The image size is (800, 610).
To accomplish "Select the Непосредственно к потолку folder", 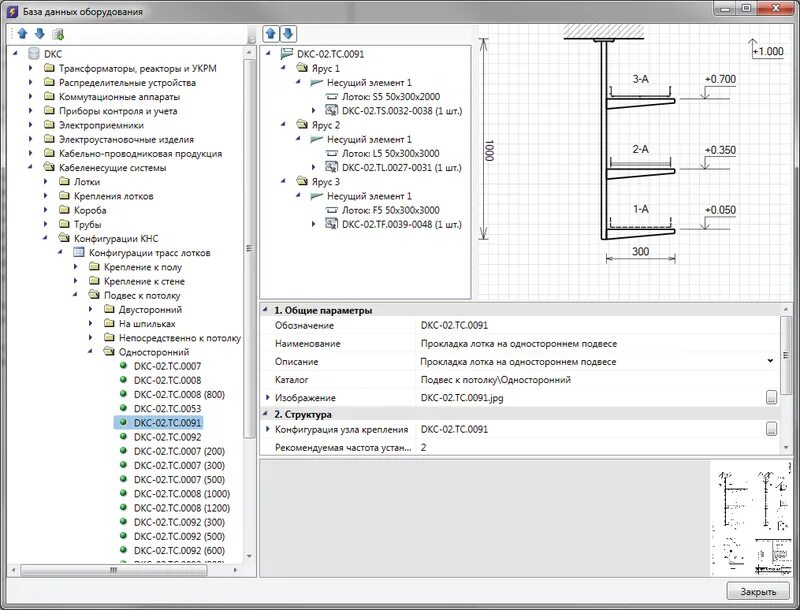I will 180,338.
